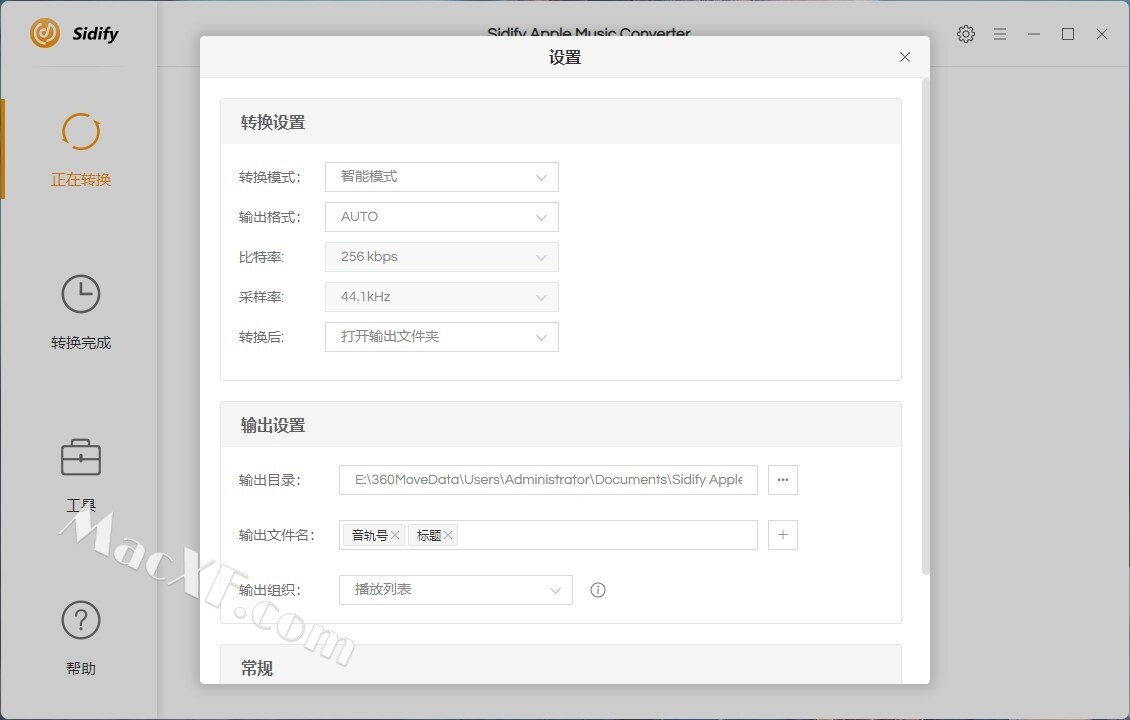This screenshot has height=720, width=1130.
Task: Click the settings gear icon in title bar
Action: coord(966,34)
